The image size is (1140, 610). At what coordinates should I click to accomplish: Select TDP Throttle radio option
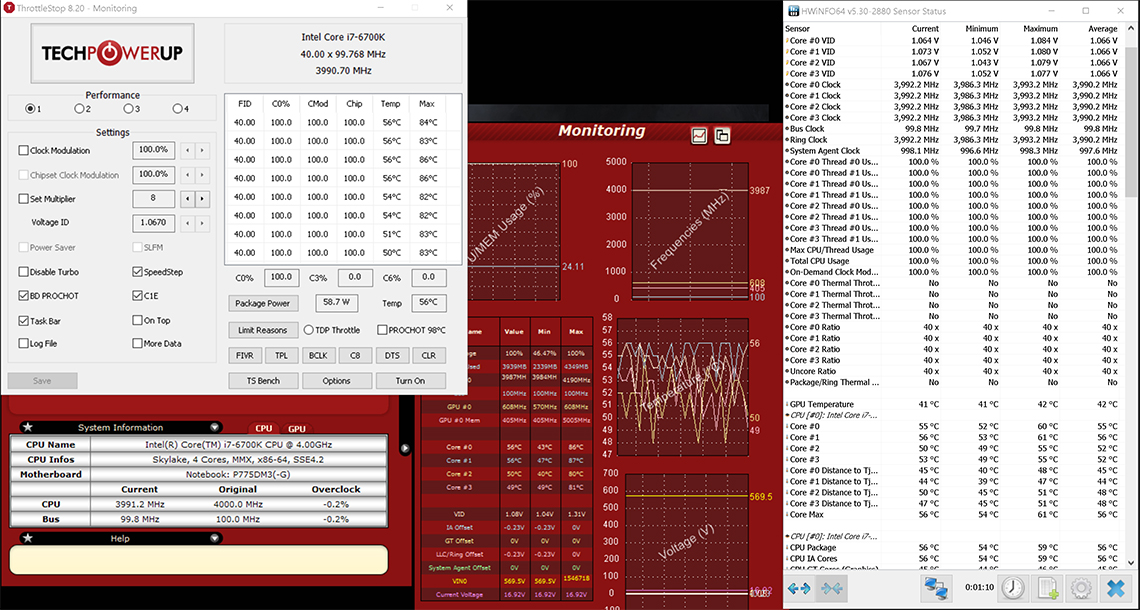308,330
